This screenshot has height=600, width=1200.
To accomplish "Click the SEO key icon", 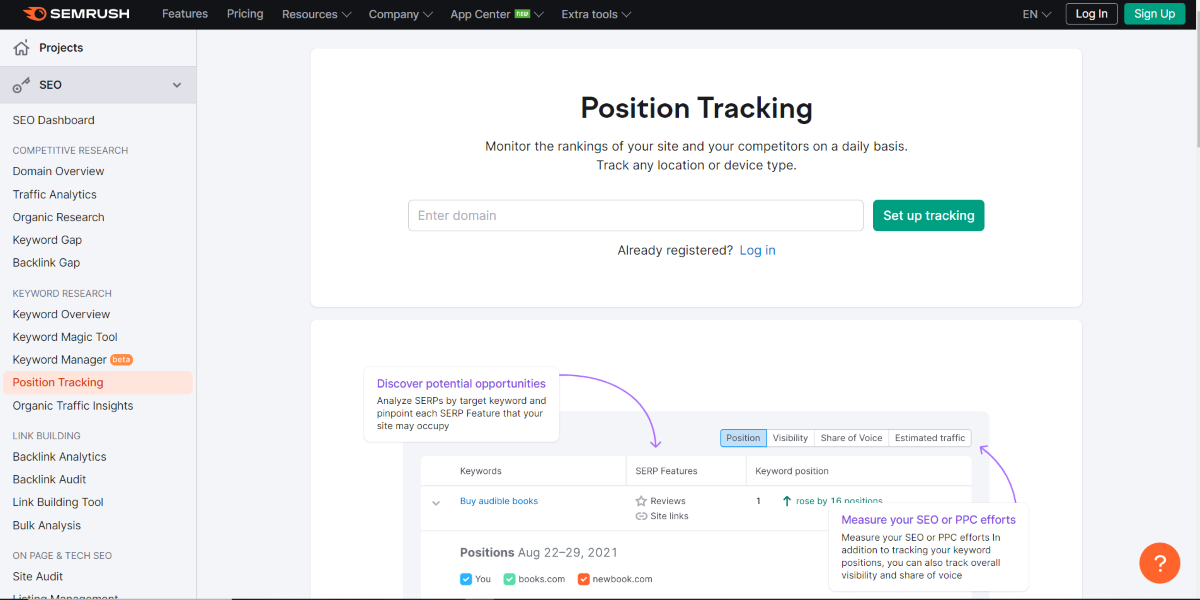I will [x=21, y=86].
